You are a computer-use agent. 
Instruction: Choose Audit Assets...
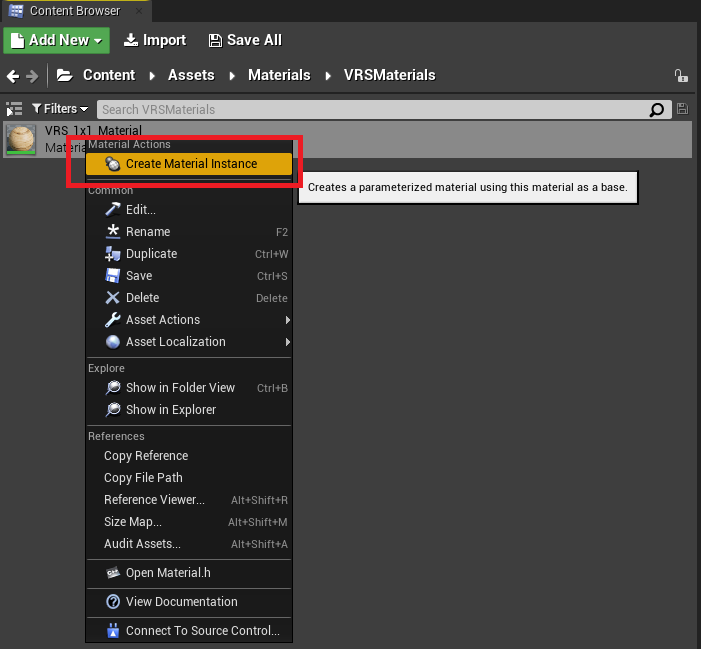pyautogui.click(x=189, y=544)
